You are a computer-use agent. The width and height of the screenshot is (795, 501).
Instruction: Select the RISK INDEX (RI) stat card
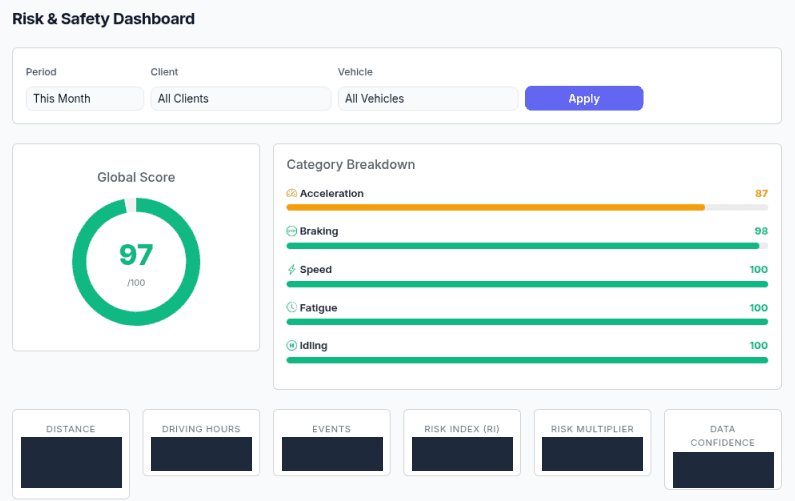tap(462, 443)
